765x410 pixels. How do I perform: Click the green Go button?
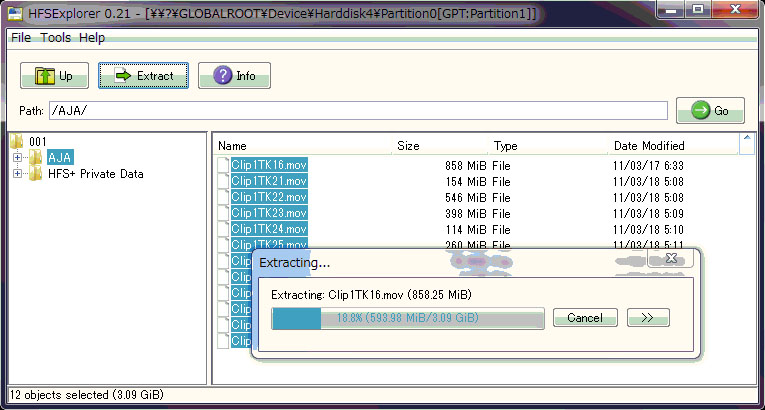[710, 111]
